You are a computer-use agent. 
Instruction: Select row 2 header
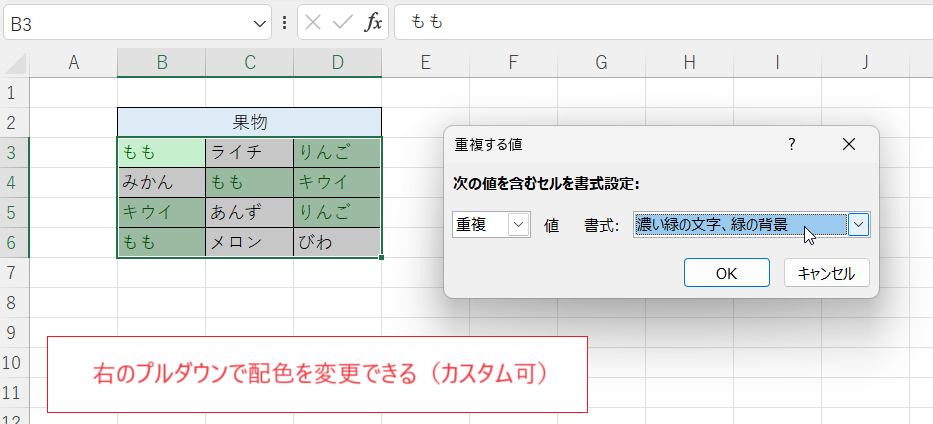click(14, 123)
